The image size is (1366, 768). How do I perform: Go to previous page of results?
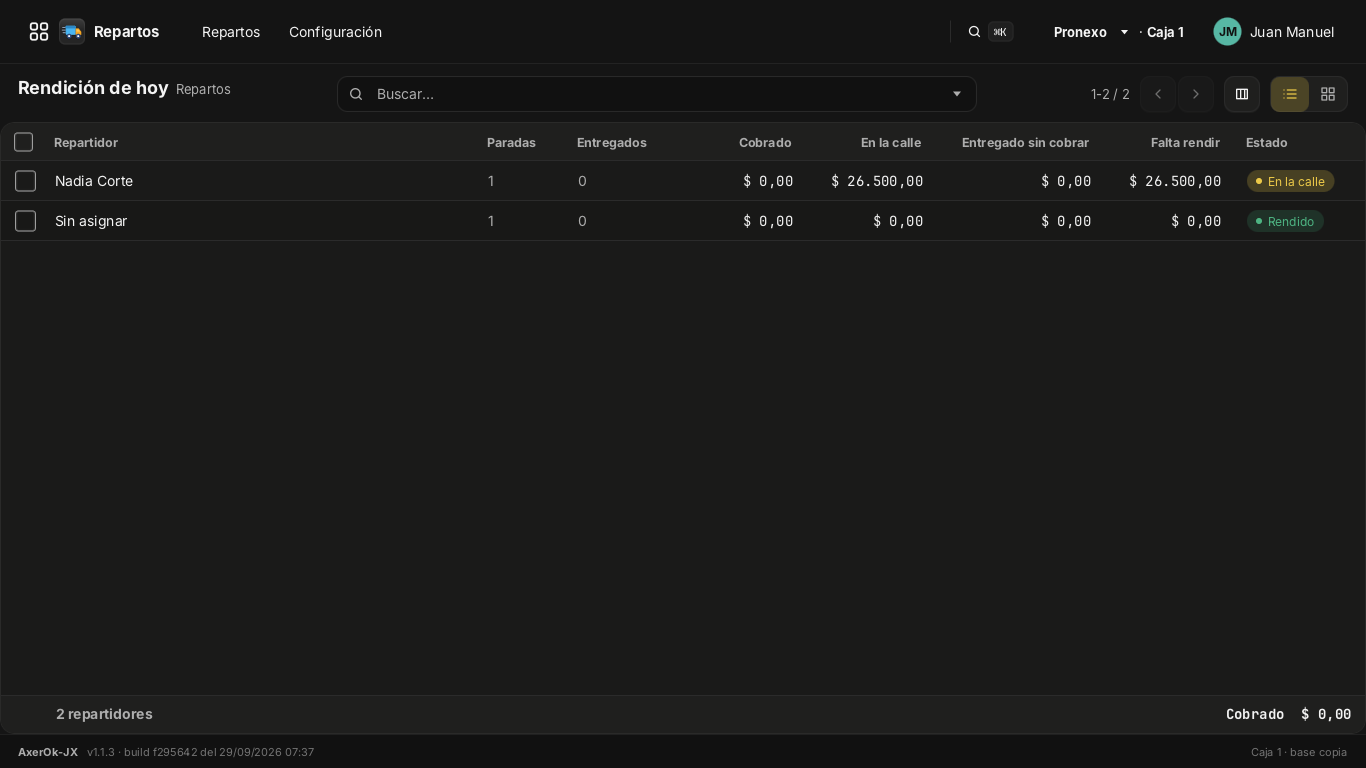[1158, 94]
